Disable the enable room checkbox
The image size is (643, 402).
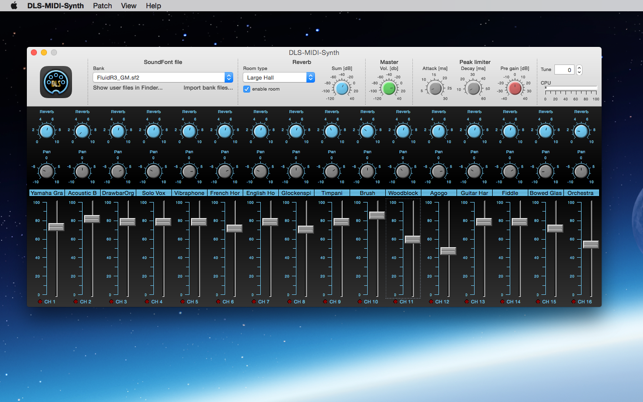247,89
